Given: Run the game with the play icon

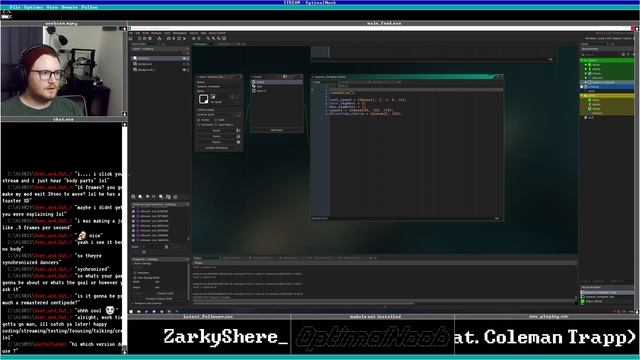Looking at the screenshot, I should pos(174,38).
